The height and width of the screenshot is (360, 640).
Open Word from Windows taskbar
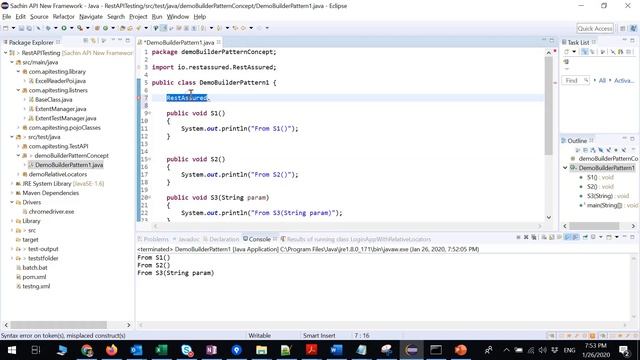336,350
